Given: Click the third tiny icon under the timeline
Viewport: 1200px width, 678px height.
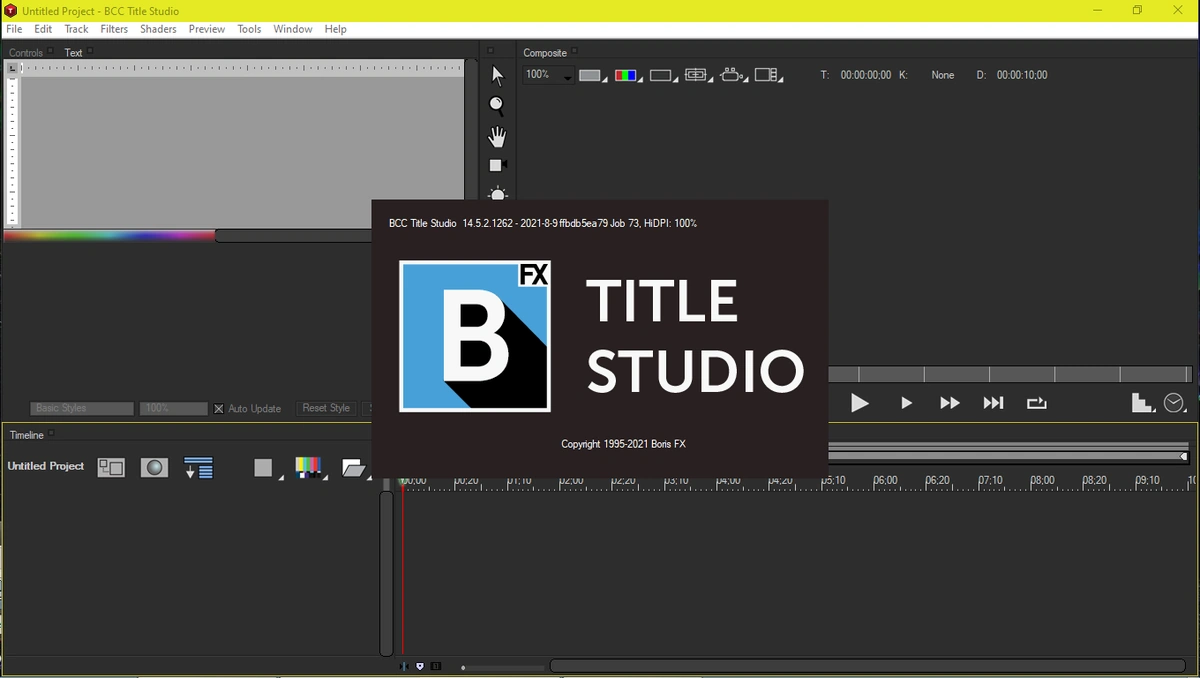Looking at the screenshot, I should 436,667.
